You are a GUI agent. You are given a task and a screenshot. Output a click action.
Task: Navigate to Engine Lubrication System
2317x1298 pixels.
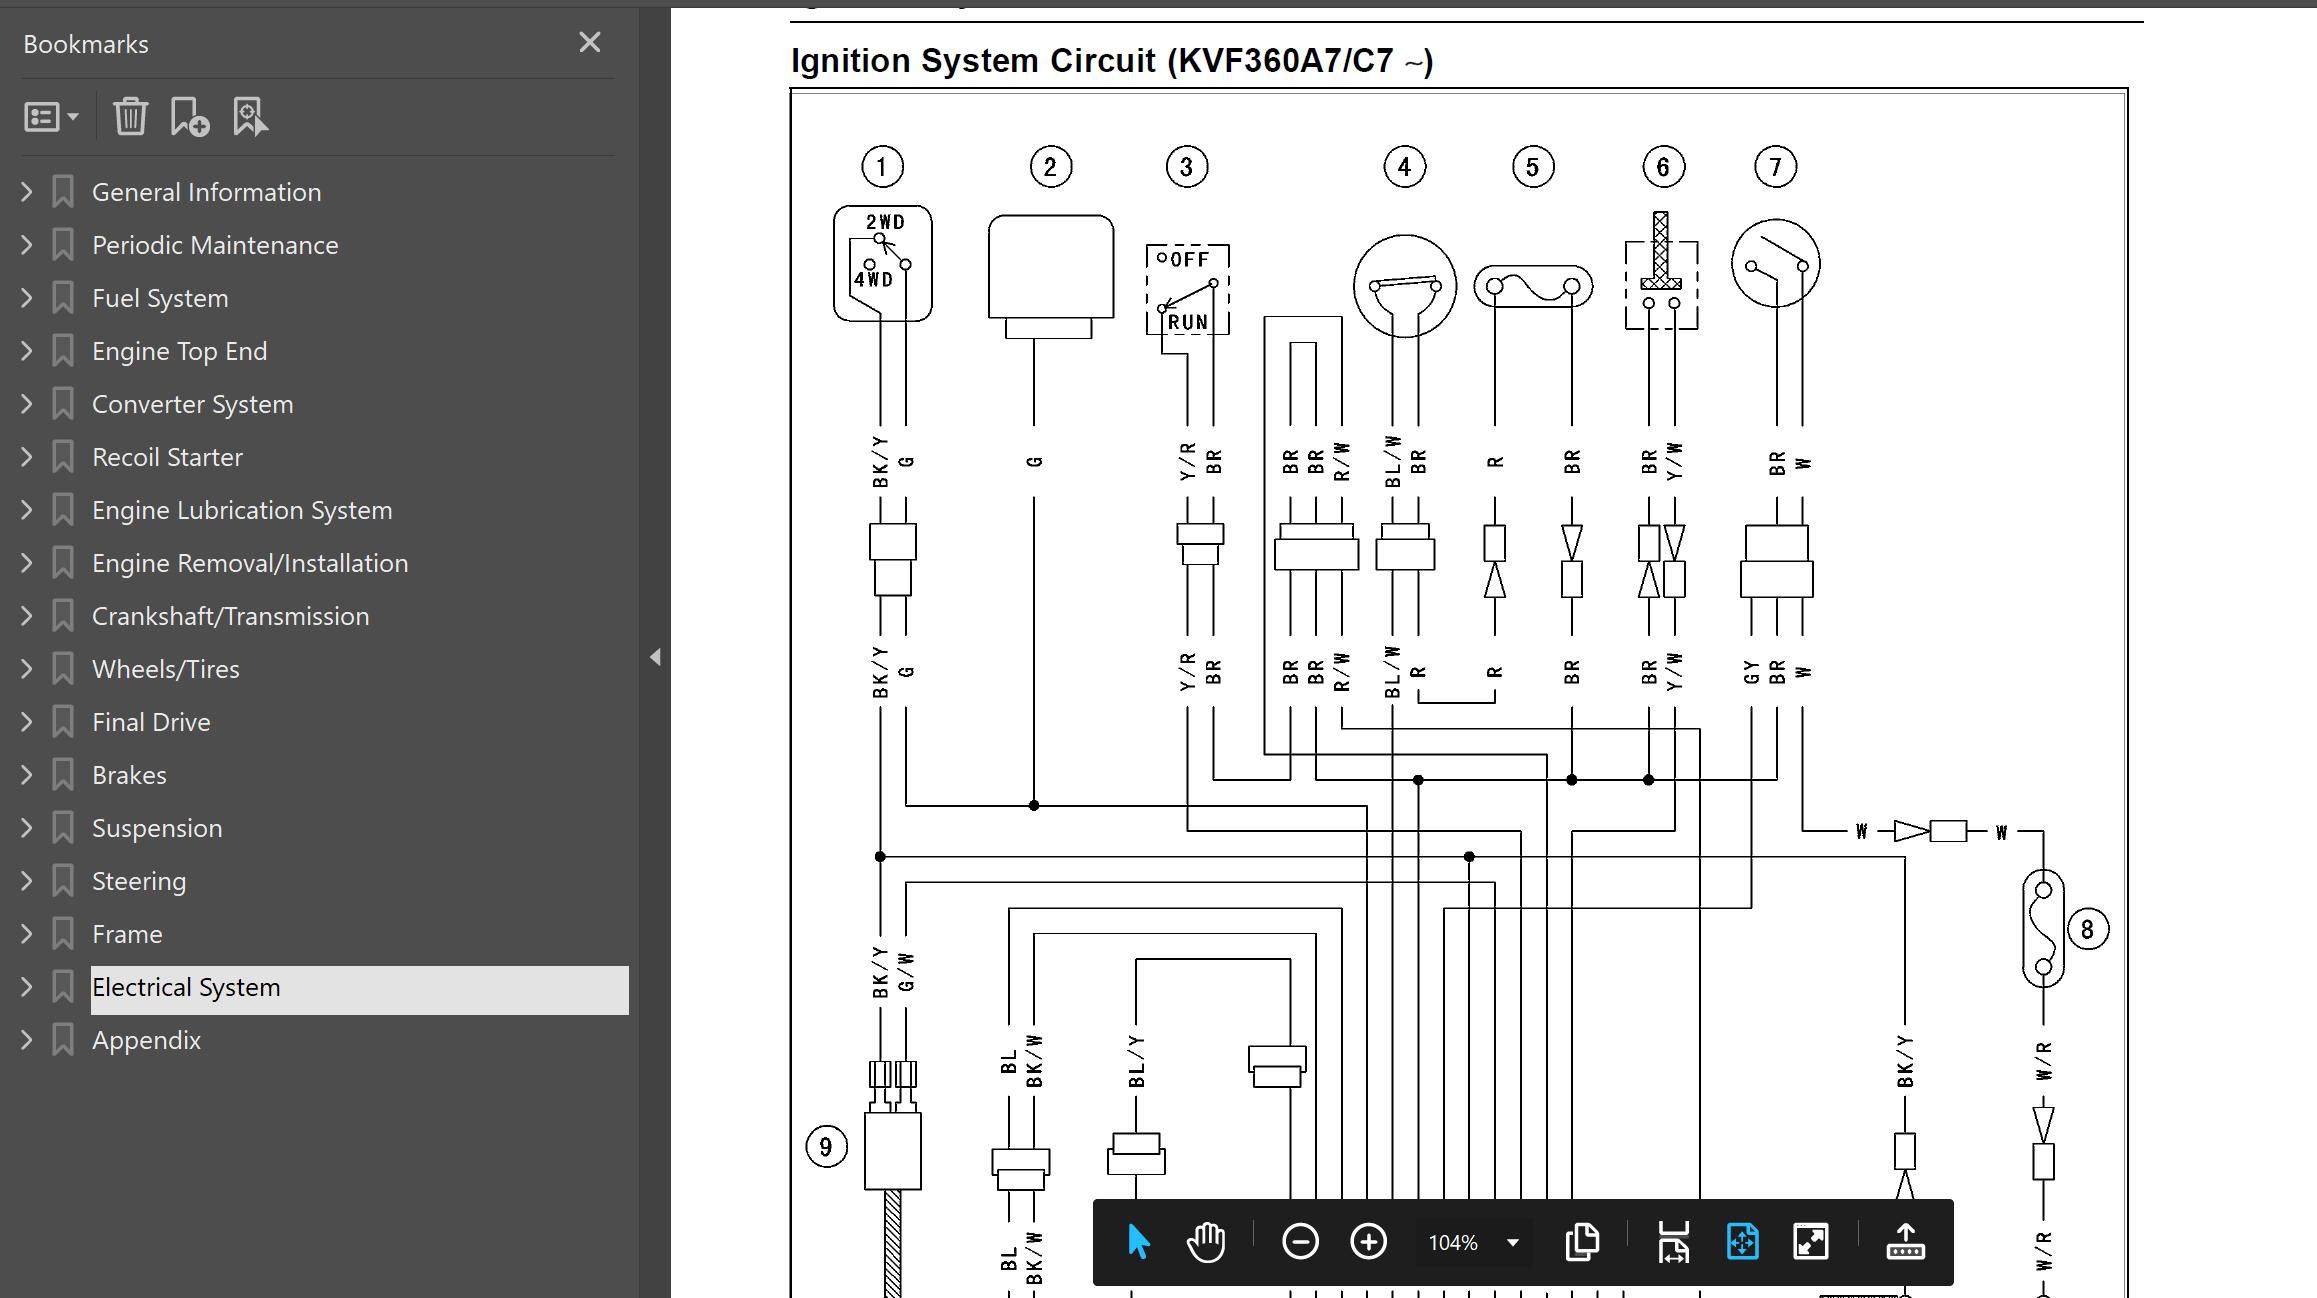tap(242, 510)
